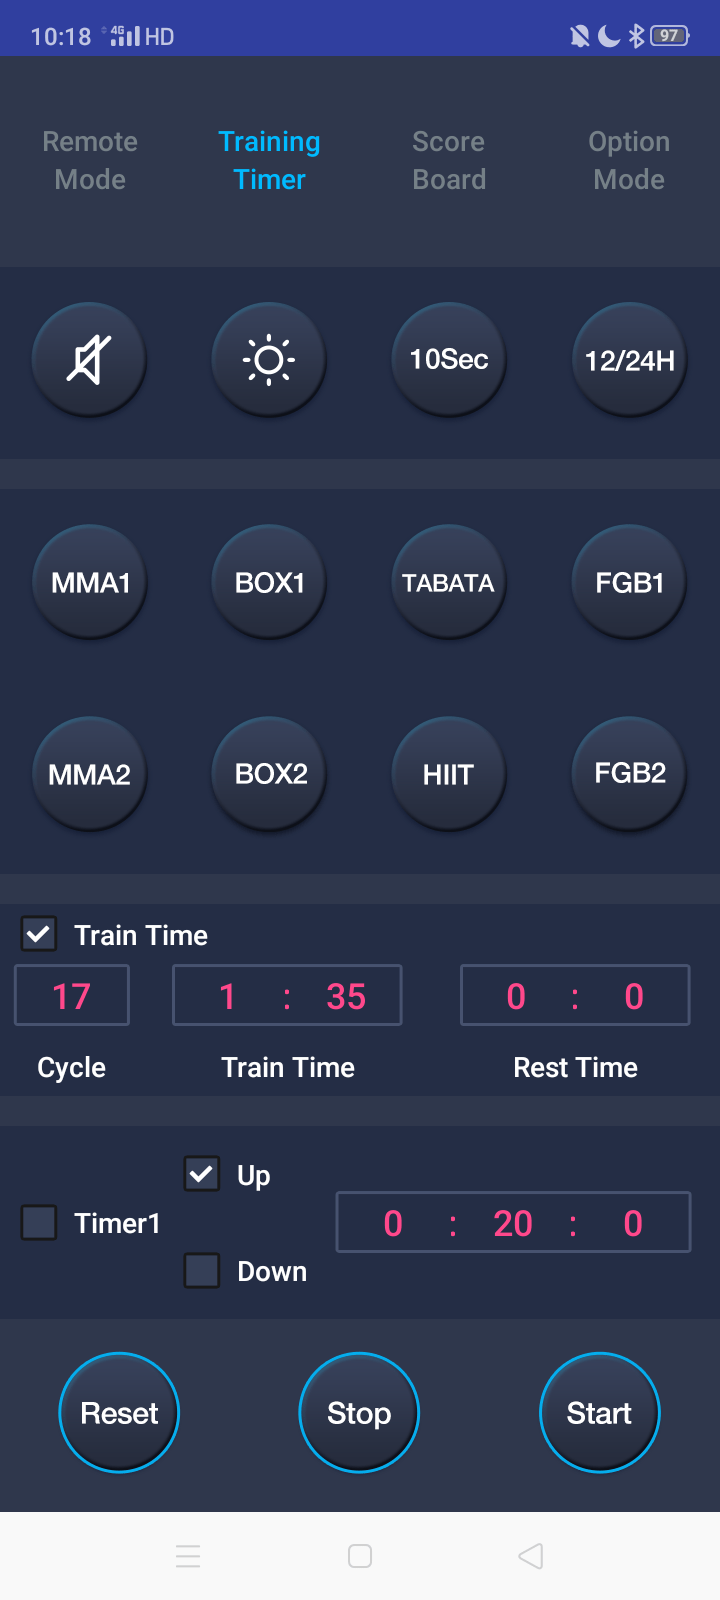
Task: Tap the mute sound icon button
Action: pyautogui.click(x=89, y=359)
